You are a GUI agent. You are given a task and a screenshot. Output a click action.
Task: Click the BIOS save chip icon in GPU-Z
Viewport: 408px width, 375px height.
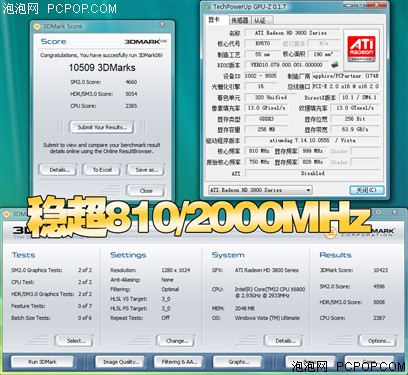335,64
